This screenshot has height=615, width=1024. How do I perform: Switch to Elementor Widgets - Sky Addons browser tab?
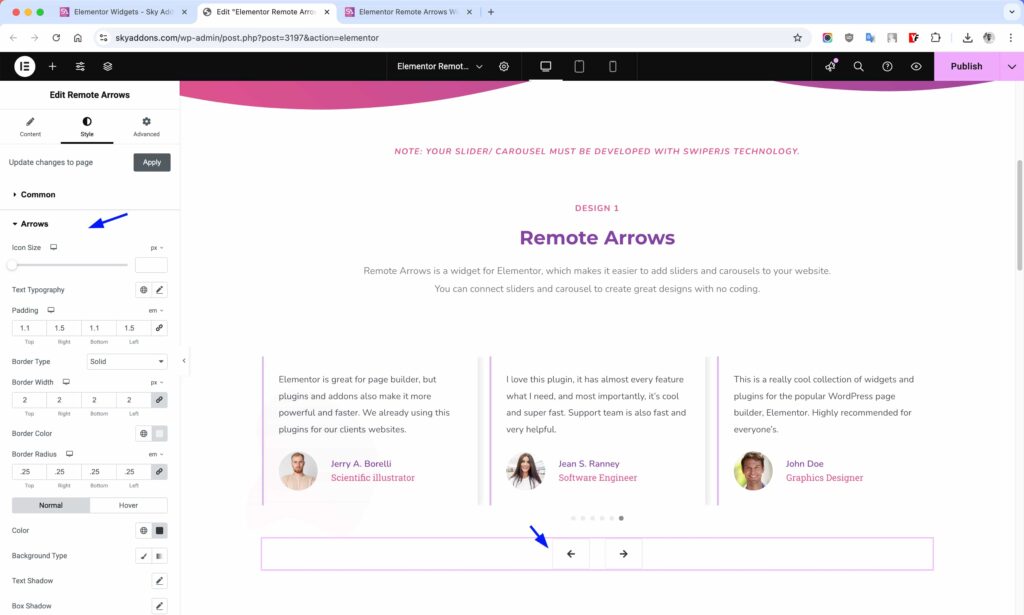pyautogui.click(x=123, y=12)
